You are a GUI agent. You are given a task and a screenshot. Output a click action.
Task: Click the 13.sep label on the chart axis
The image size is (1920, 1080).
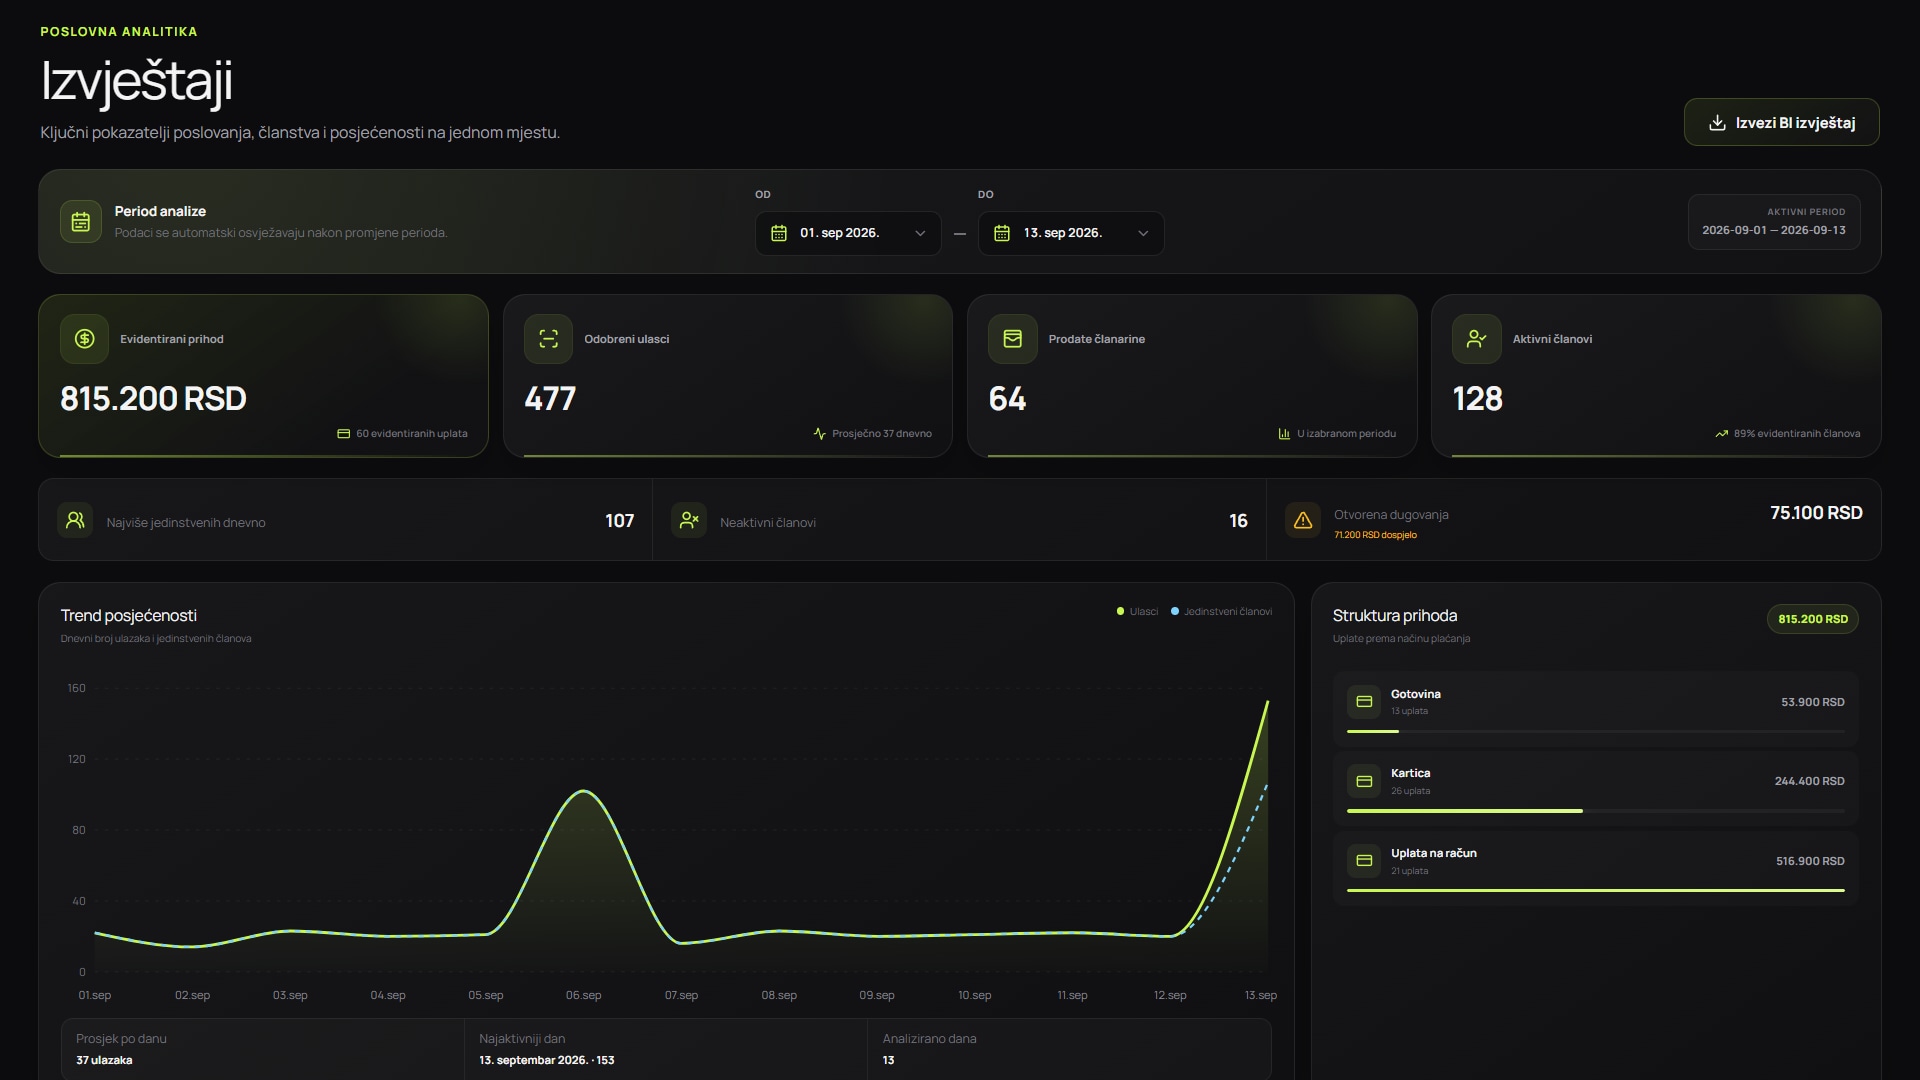point(1260,995)
